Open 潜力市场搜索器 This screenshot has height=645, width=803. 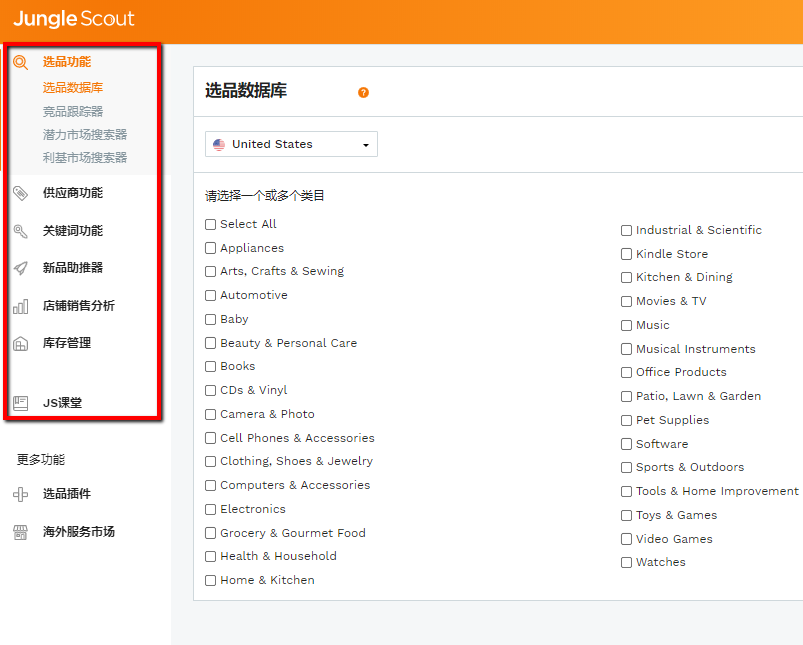click(x=85, y=133)
